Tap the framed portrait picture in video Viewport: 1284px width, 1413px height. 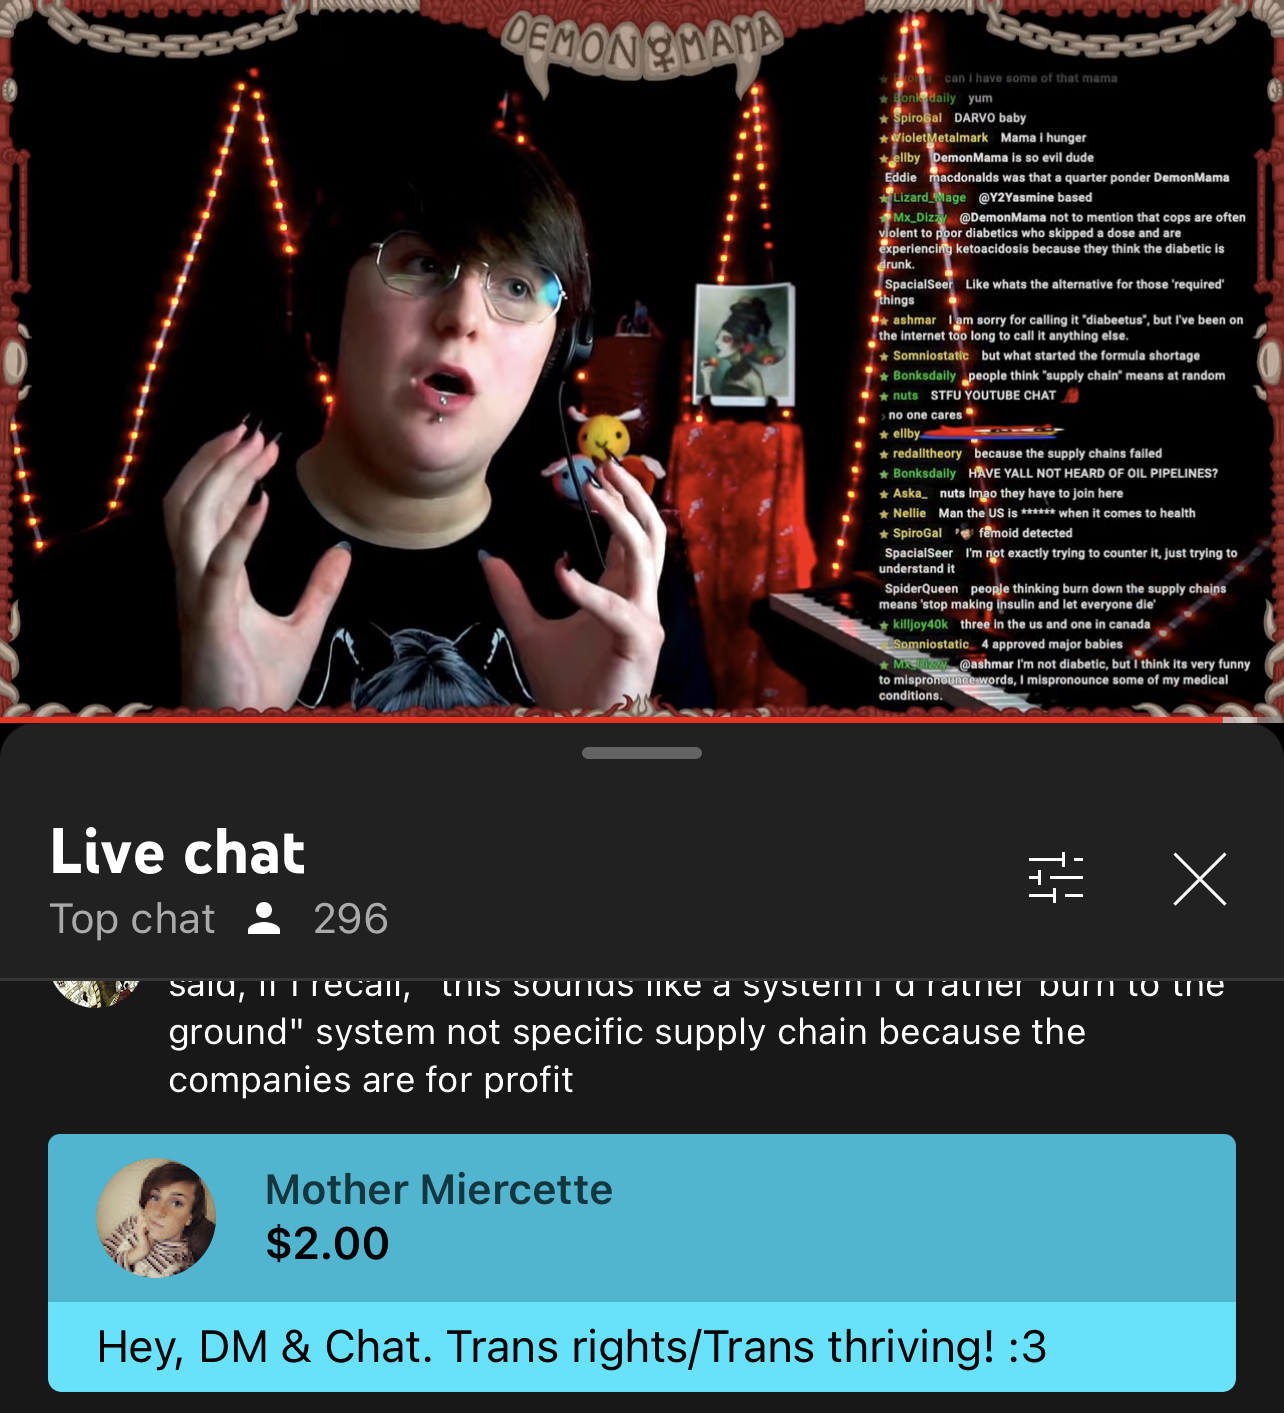[x=743, y=344]
